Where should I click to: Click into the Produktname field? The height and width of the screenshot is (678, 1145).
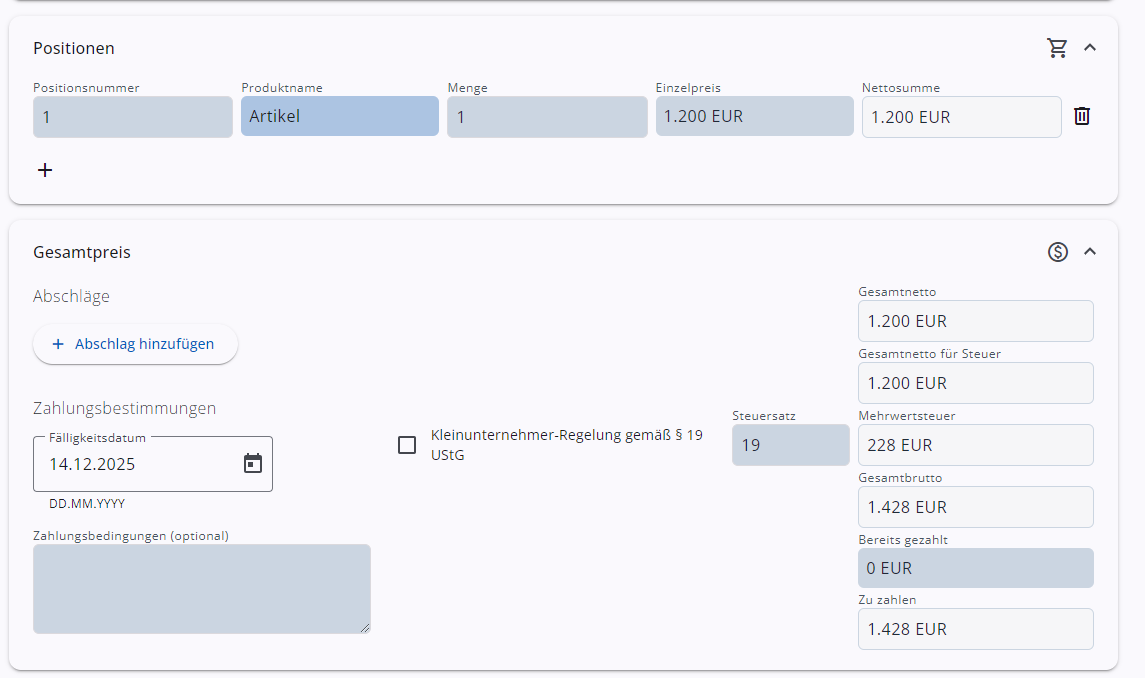(339, 116)
